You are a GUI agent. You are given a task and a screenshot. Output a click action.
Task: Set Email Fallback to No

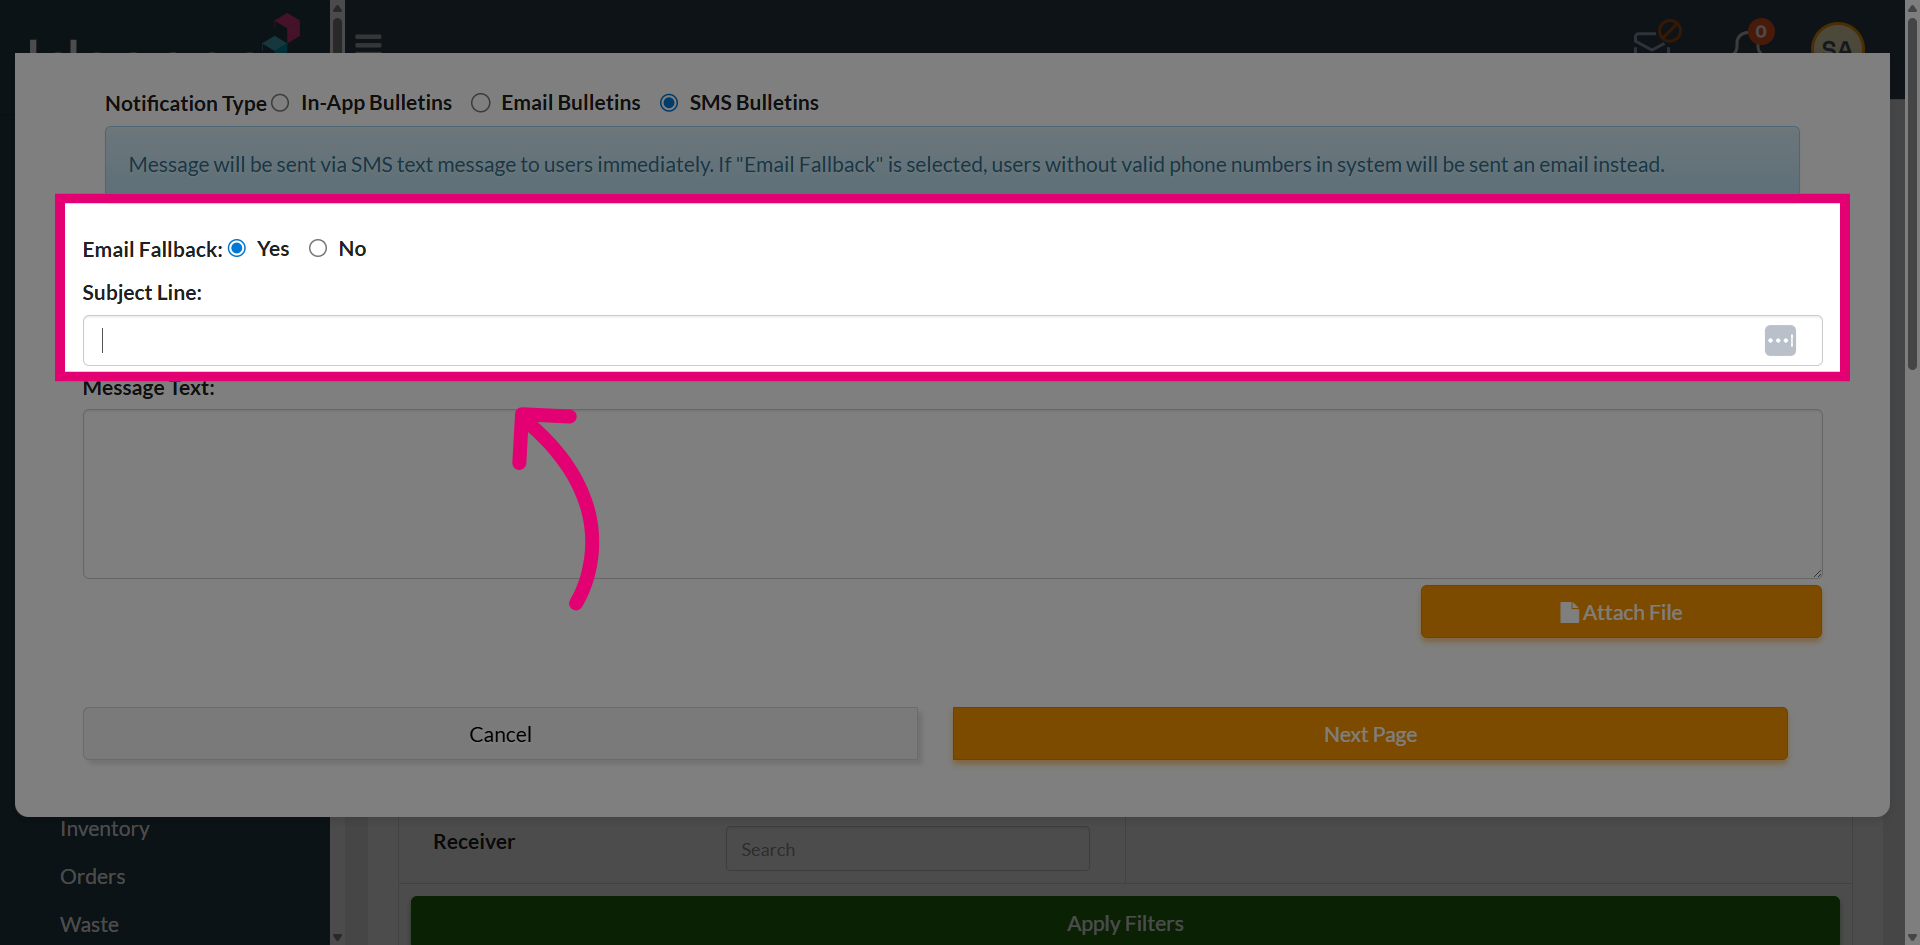(318, 248)
